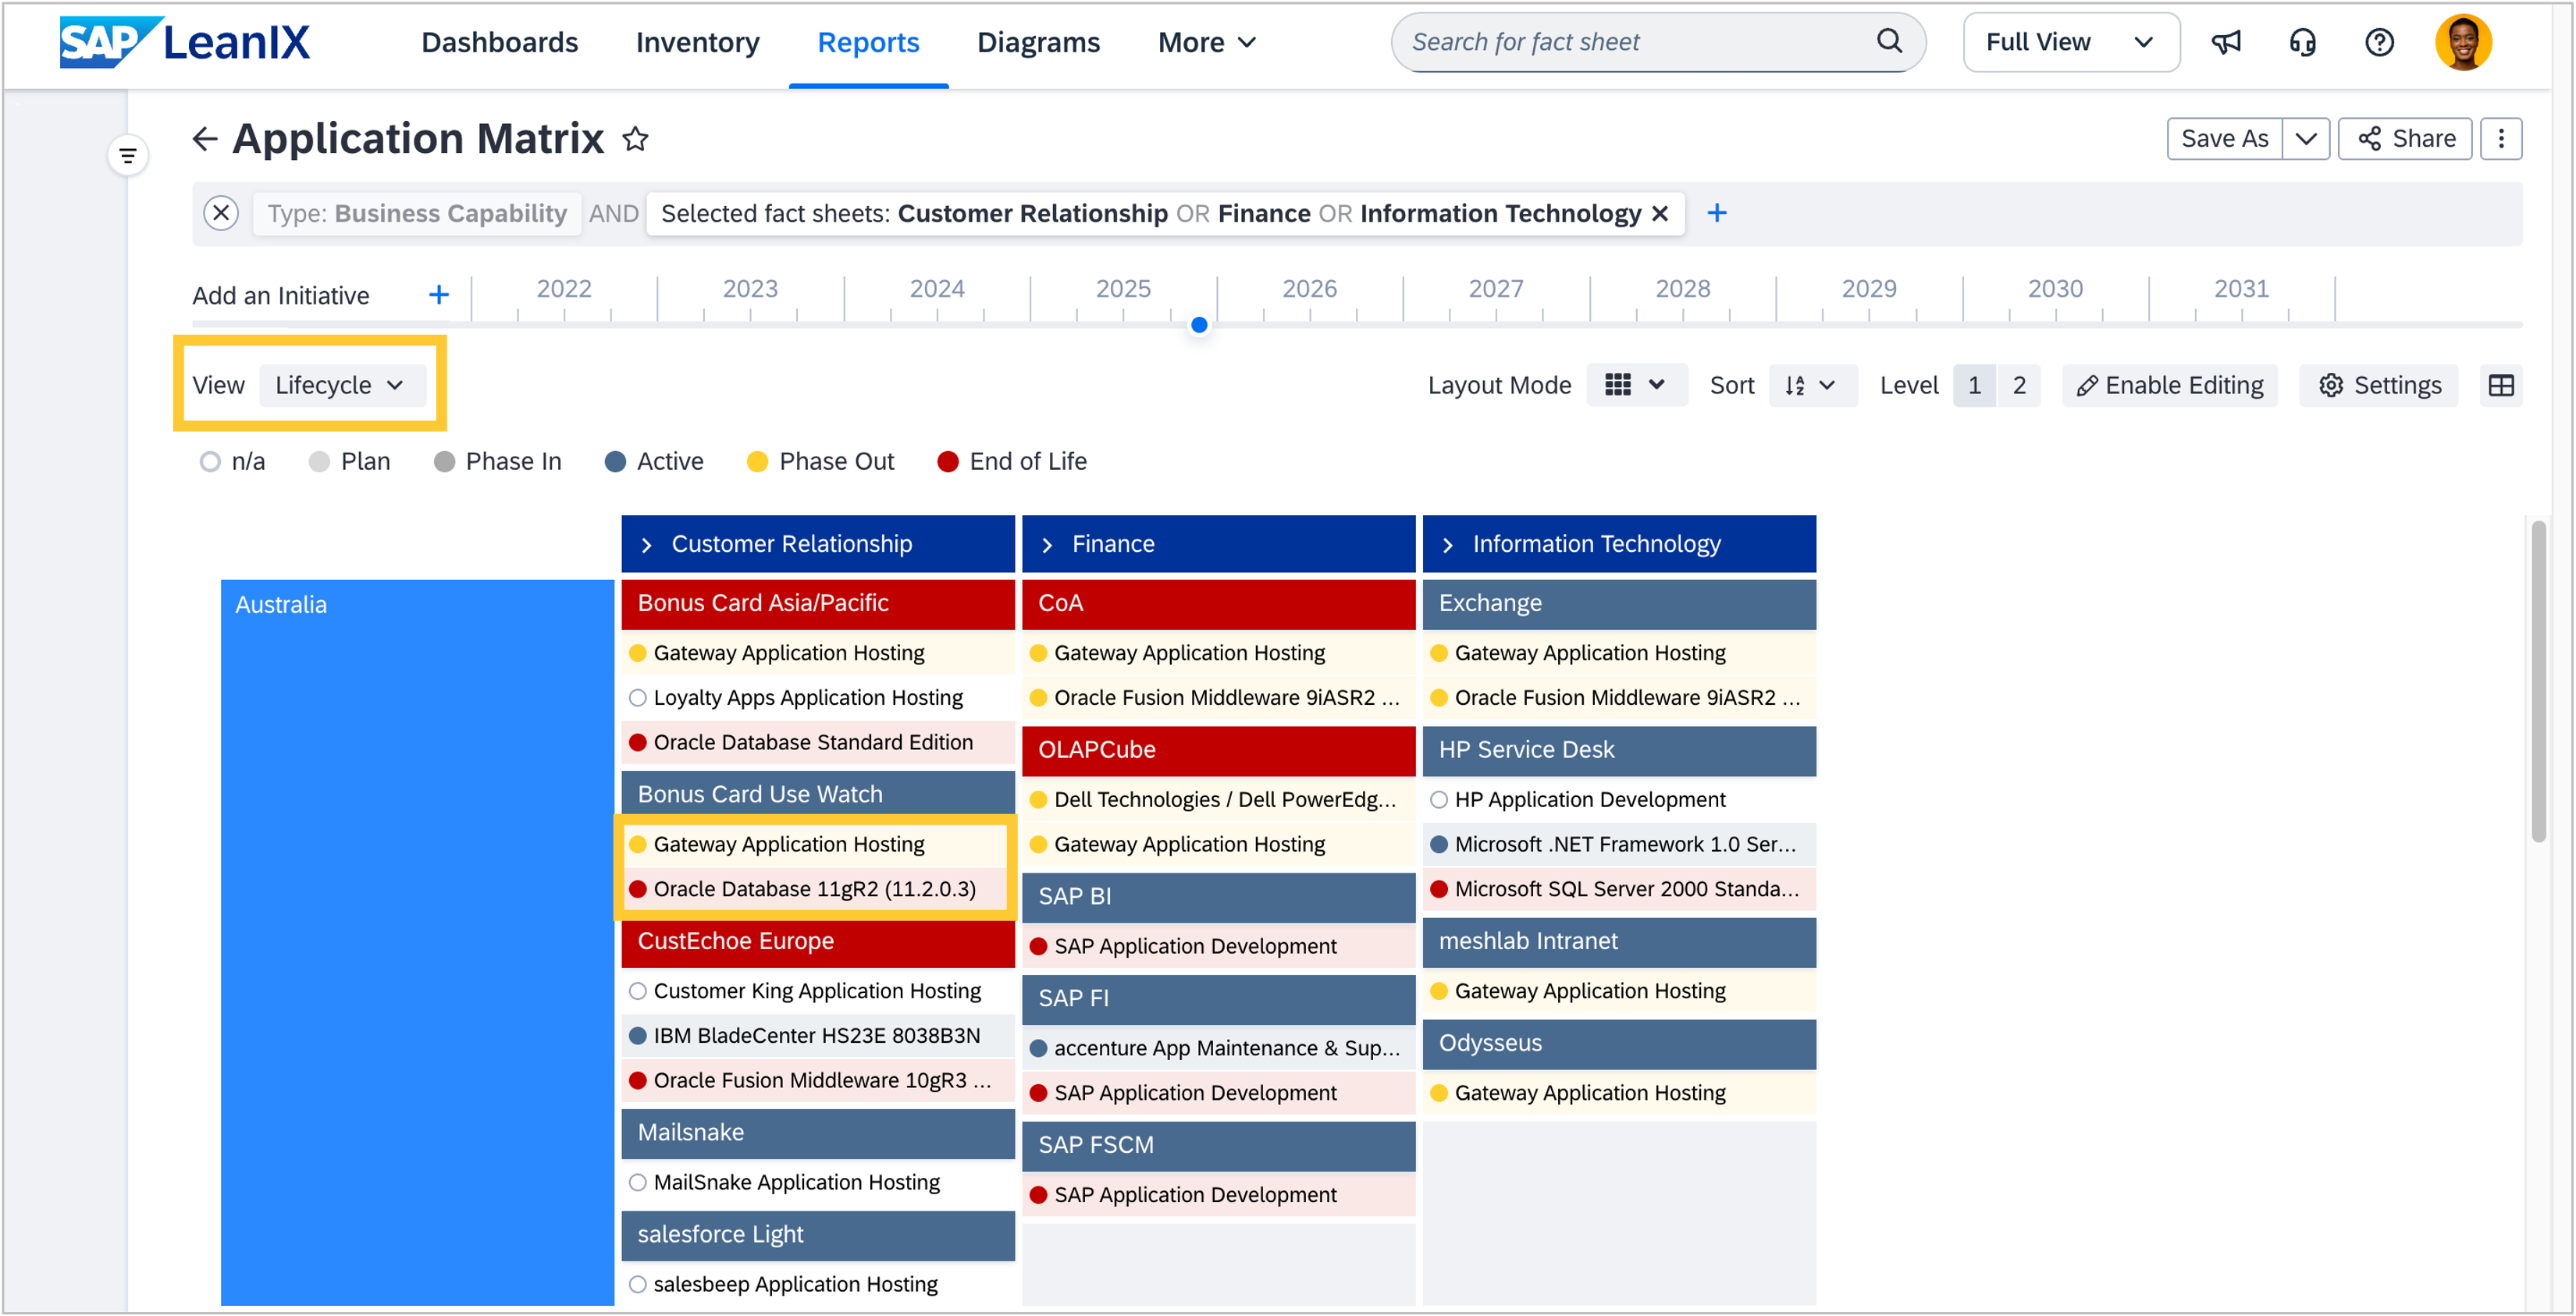Select Level 2 toggle
The width and height of the screenshot is (2576, 1316).
[2019, 385]
